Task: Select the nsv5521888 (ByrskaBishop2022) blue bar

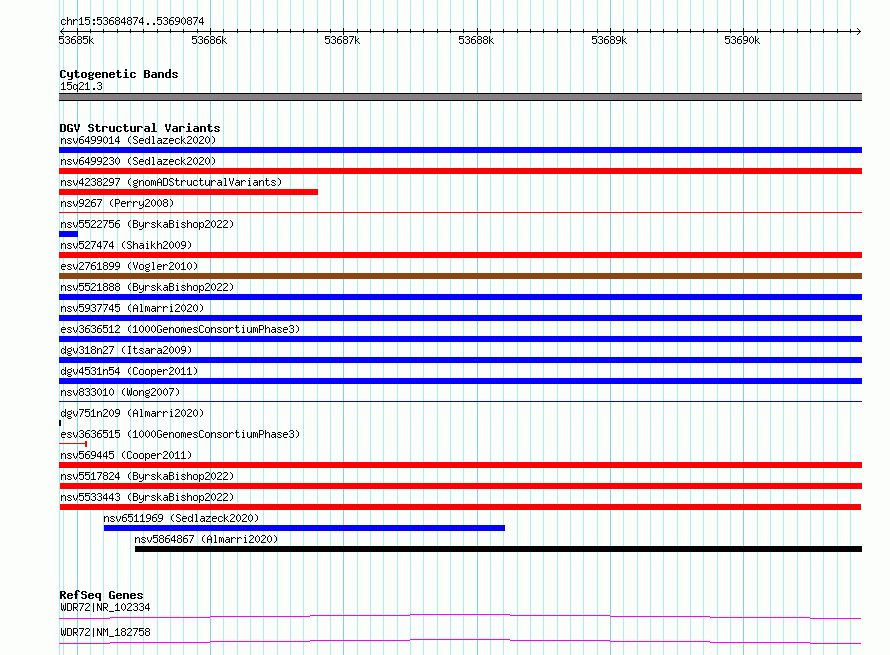Action: 460,297
